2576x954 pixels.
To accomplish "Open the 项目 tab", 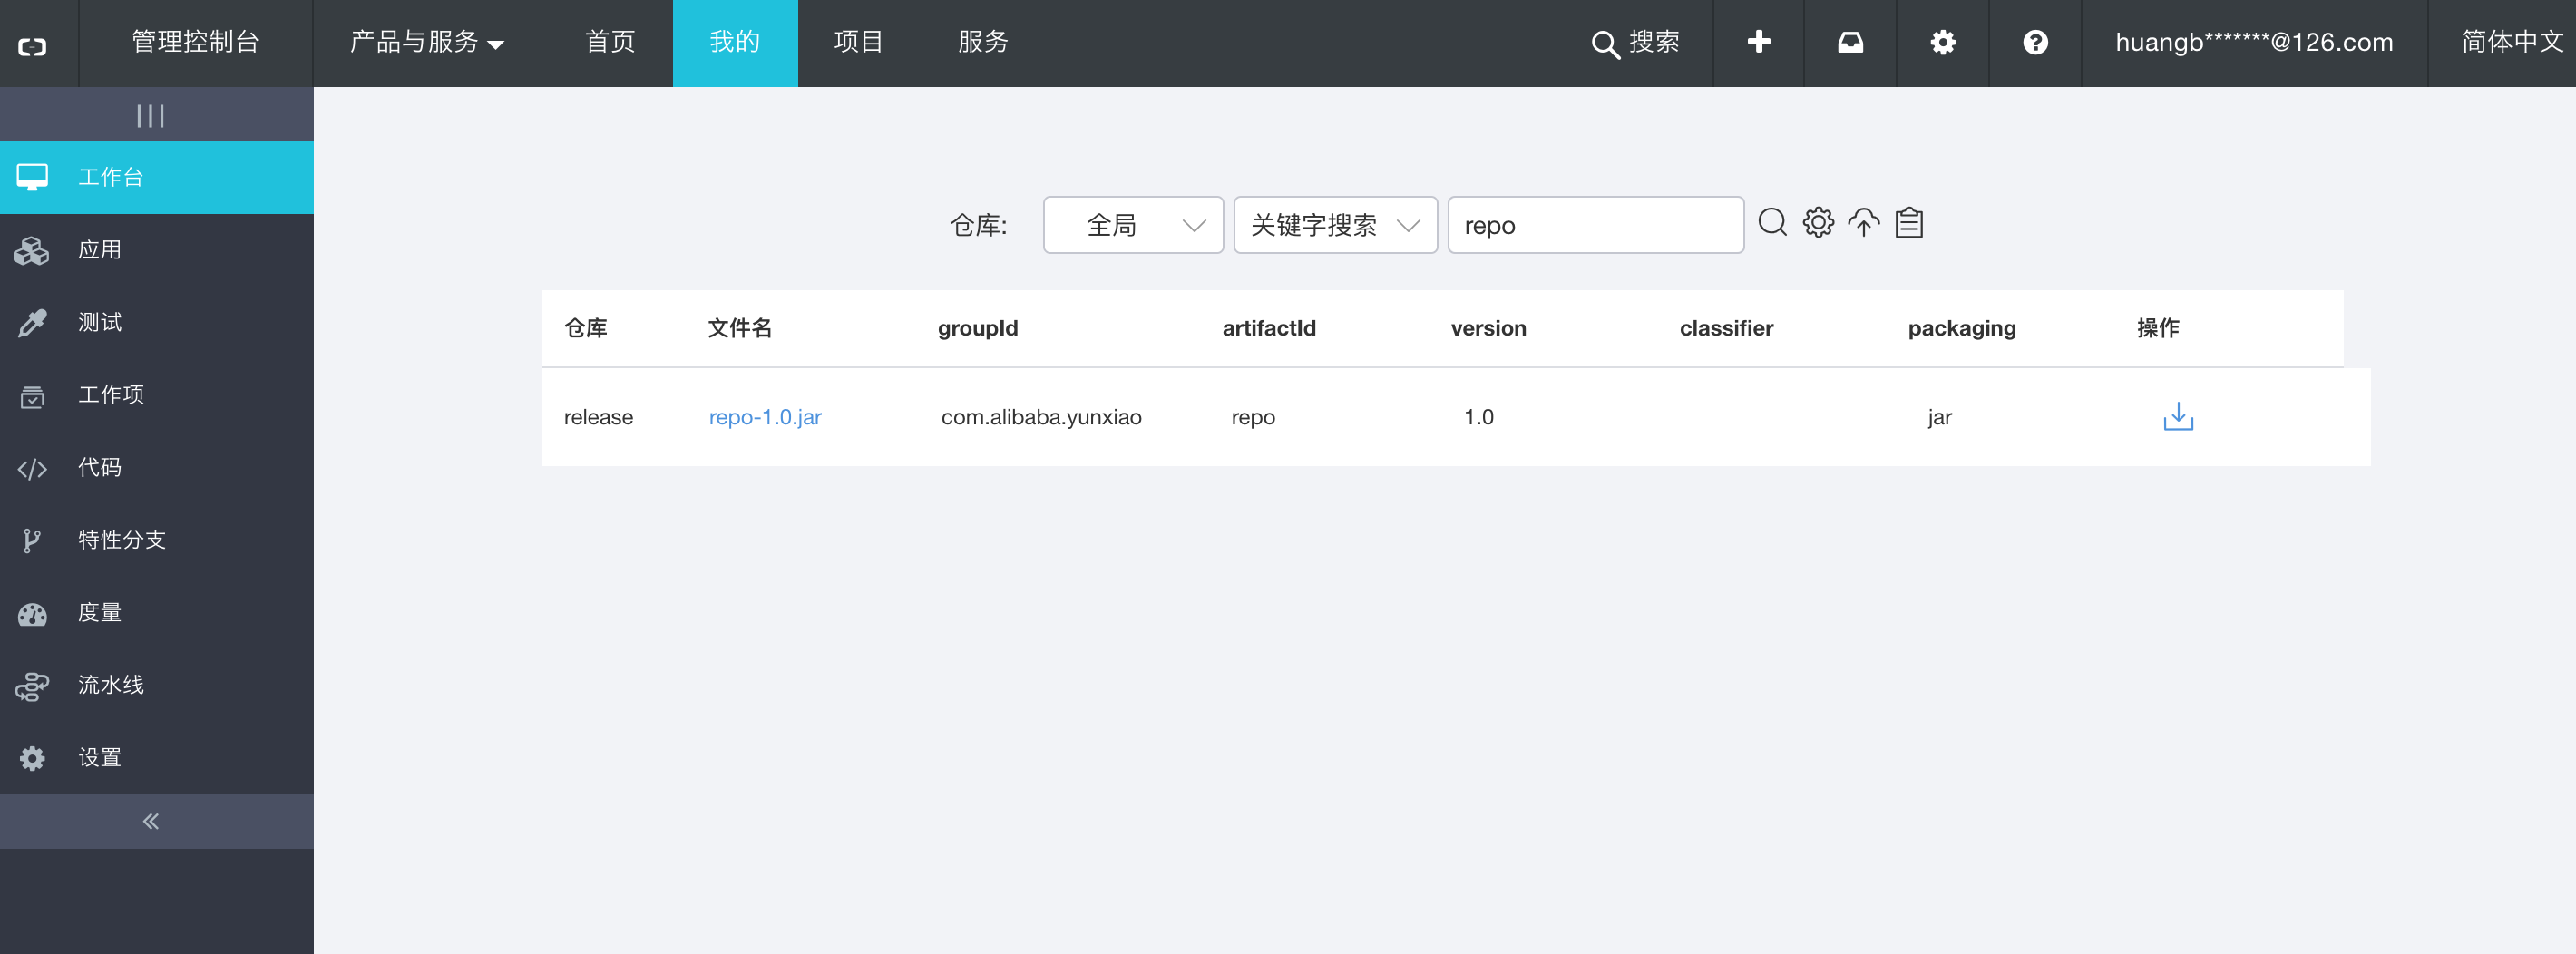I will coord(859,42).
